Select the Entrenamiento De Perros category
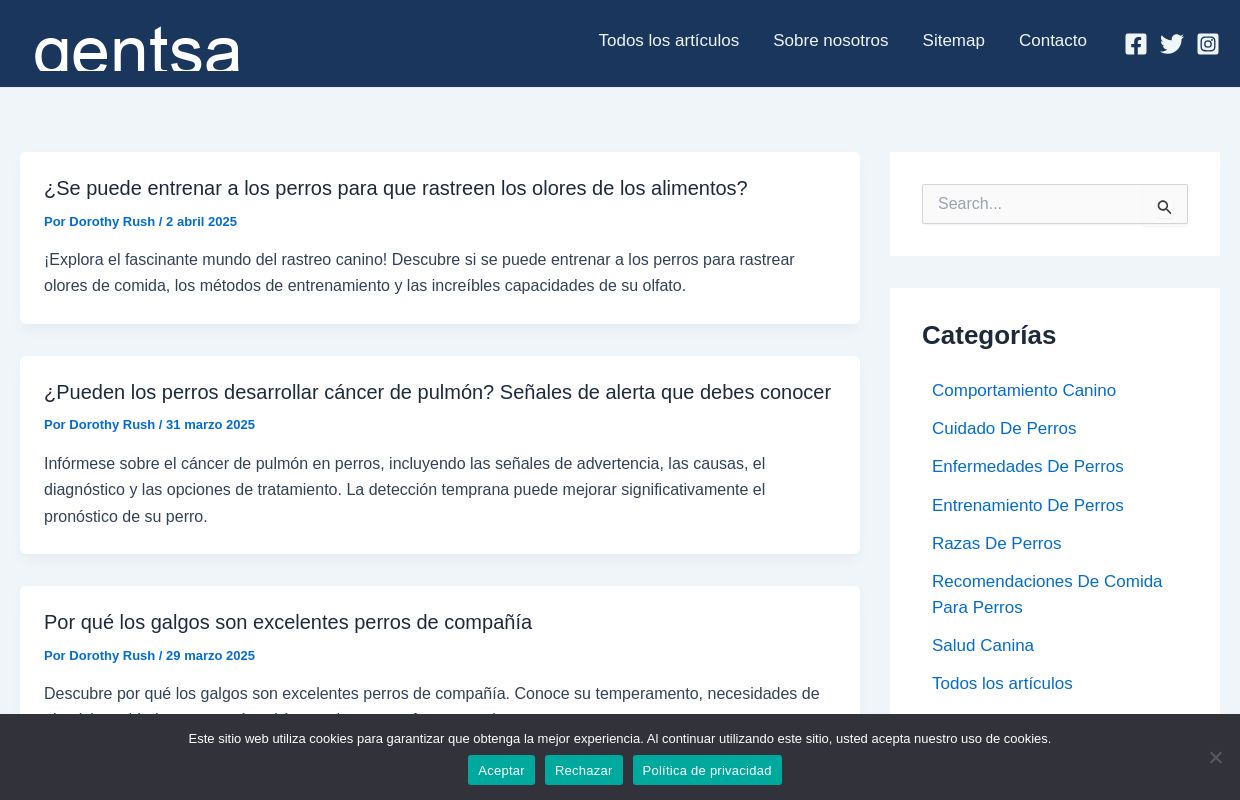1240x800 pixels. pyautogui.click(x=1028, y=506)
